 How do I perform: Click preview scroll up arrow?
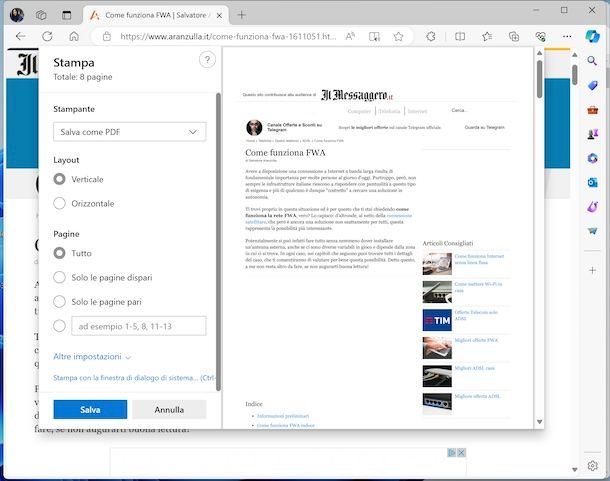[539, 53]
